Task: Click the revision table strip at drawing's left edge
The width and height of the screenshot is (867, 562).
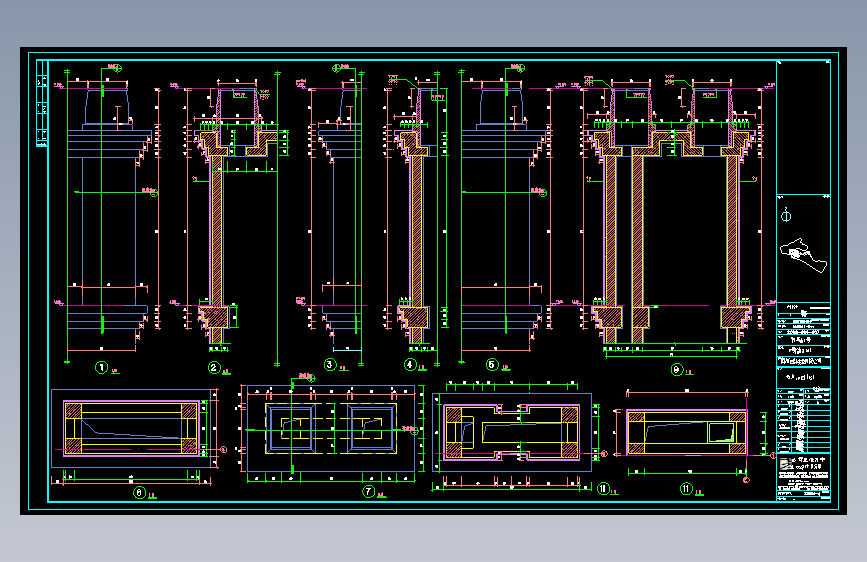Action: (x=42, y=103)
